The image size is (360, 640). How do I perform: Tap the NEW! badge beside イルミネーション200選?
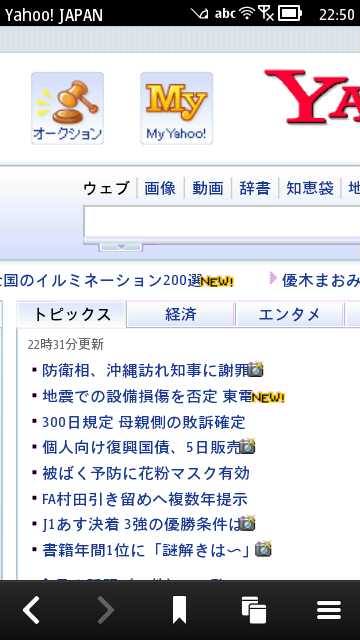pyautogui.click(x=217, y=282)
